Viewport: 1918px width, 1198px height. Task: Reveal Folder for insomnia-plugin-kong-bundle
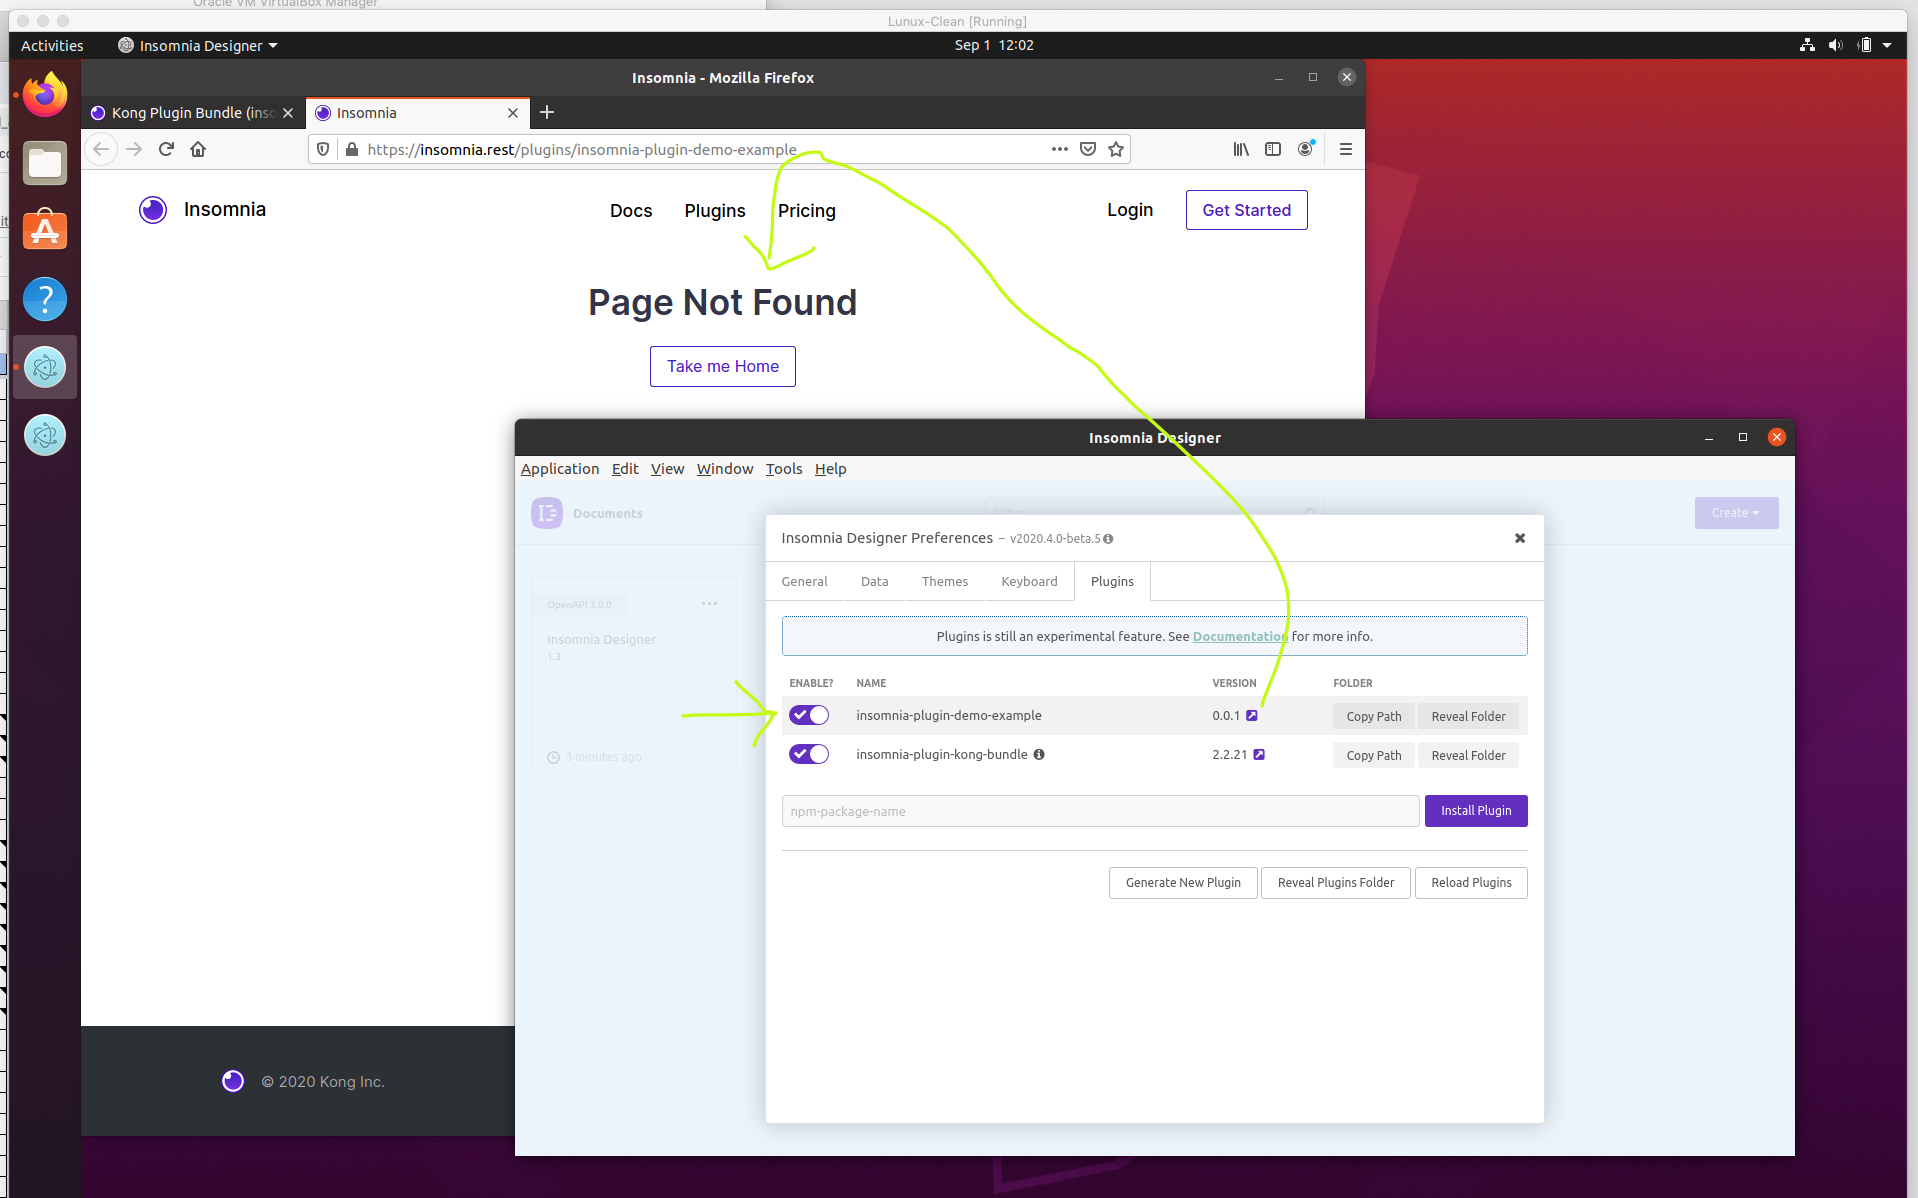point(1468,755)
